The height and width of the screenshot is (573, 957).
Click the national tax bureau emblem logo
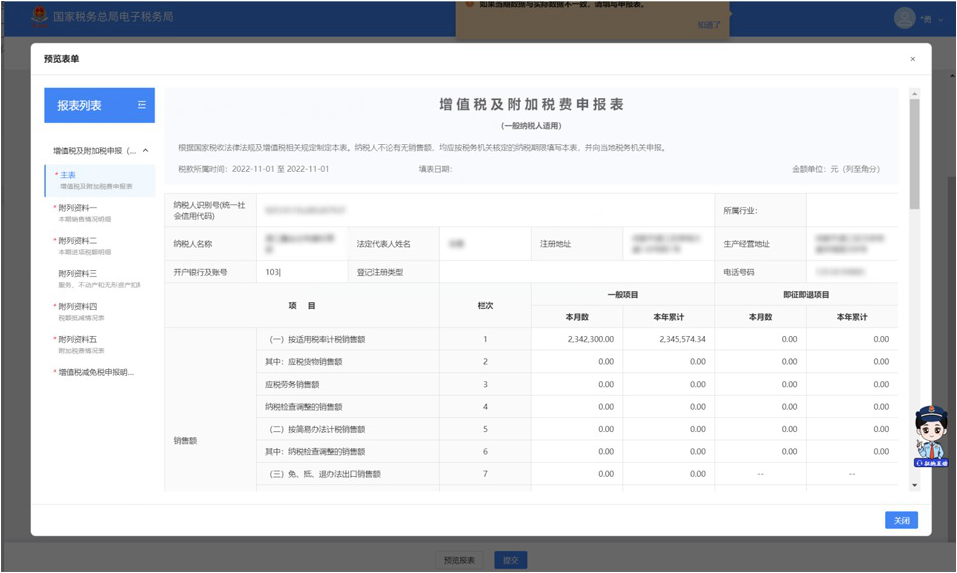[x=39, y=17]
